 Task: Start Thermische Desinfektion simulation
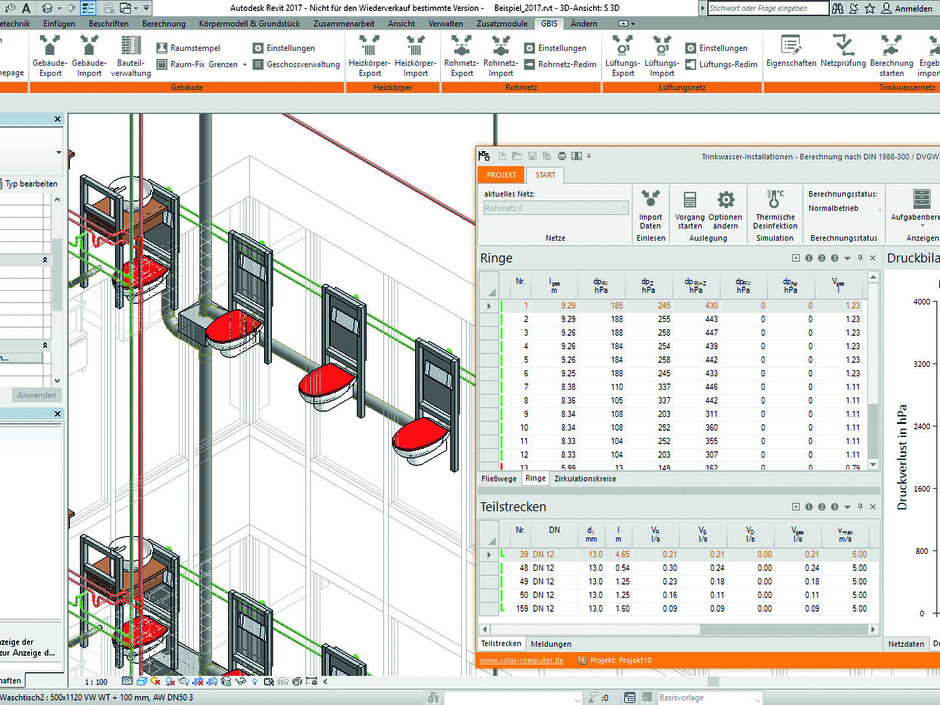(775, 201)
